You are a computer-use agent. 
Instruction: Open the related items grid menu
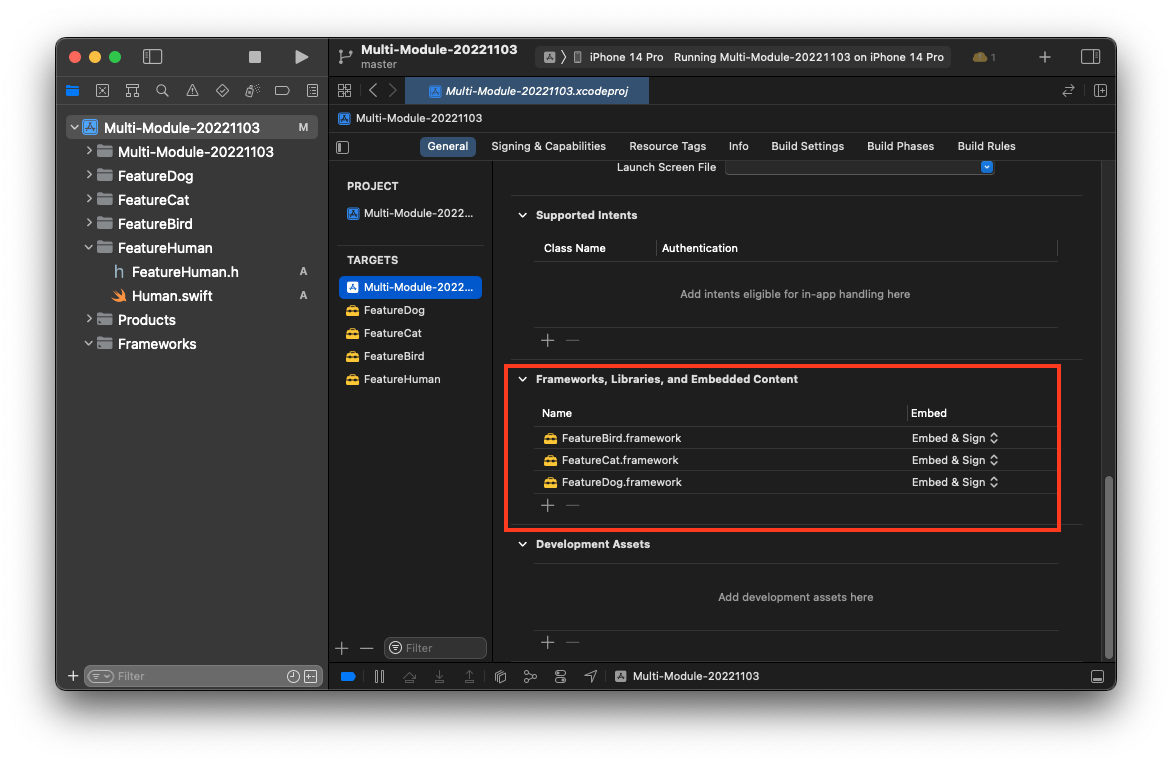(345, 90)
